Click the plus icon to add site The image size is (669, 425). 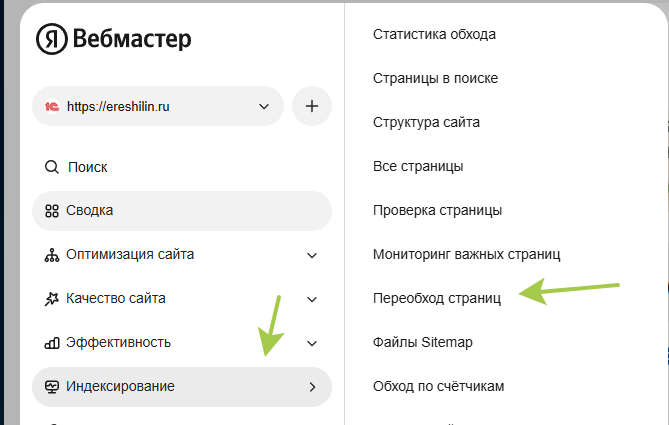[x=312, y=106]
